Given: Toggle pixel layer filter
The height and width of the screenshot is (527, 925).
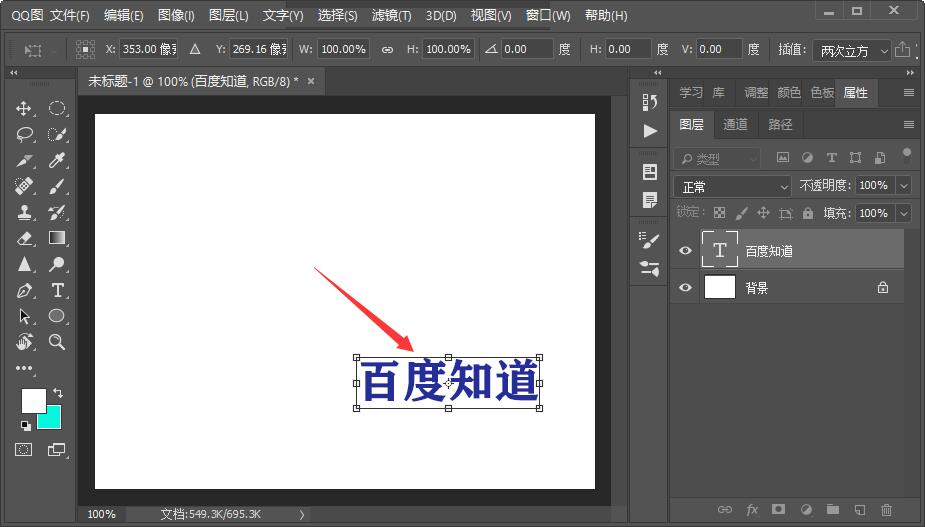Looking at the screenshot, I should pyautogui.click(x=783, y=158).
